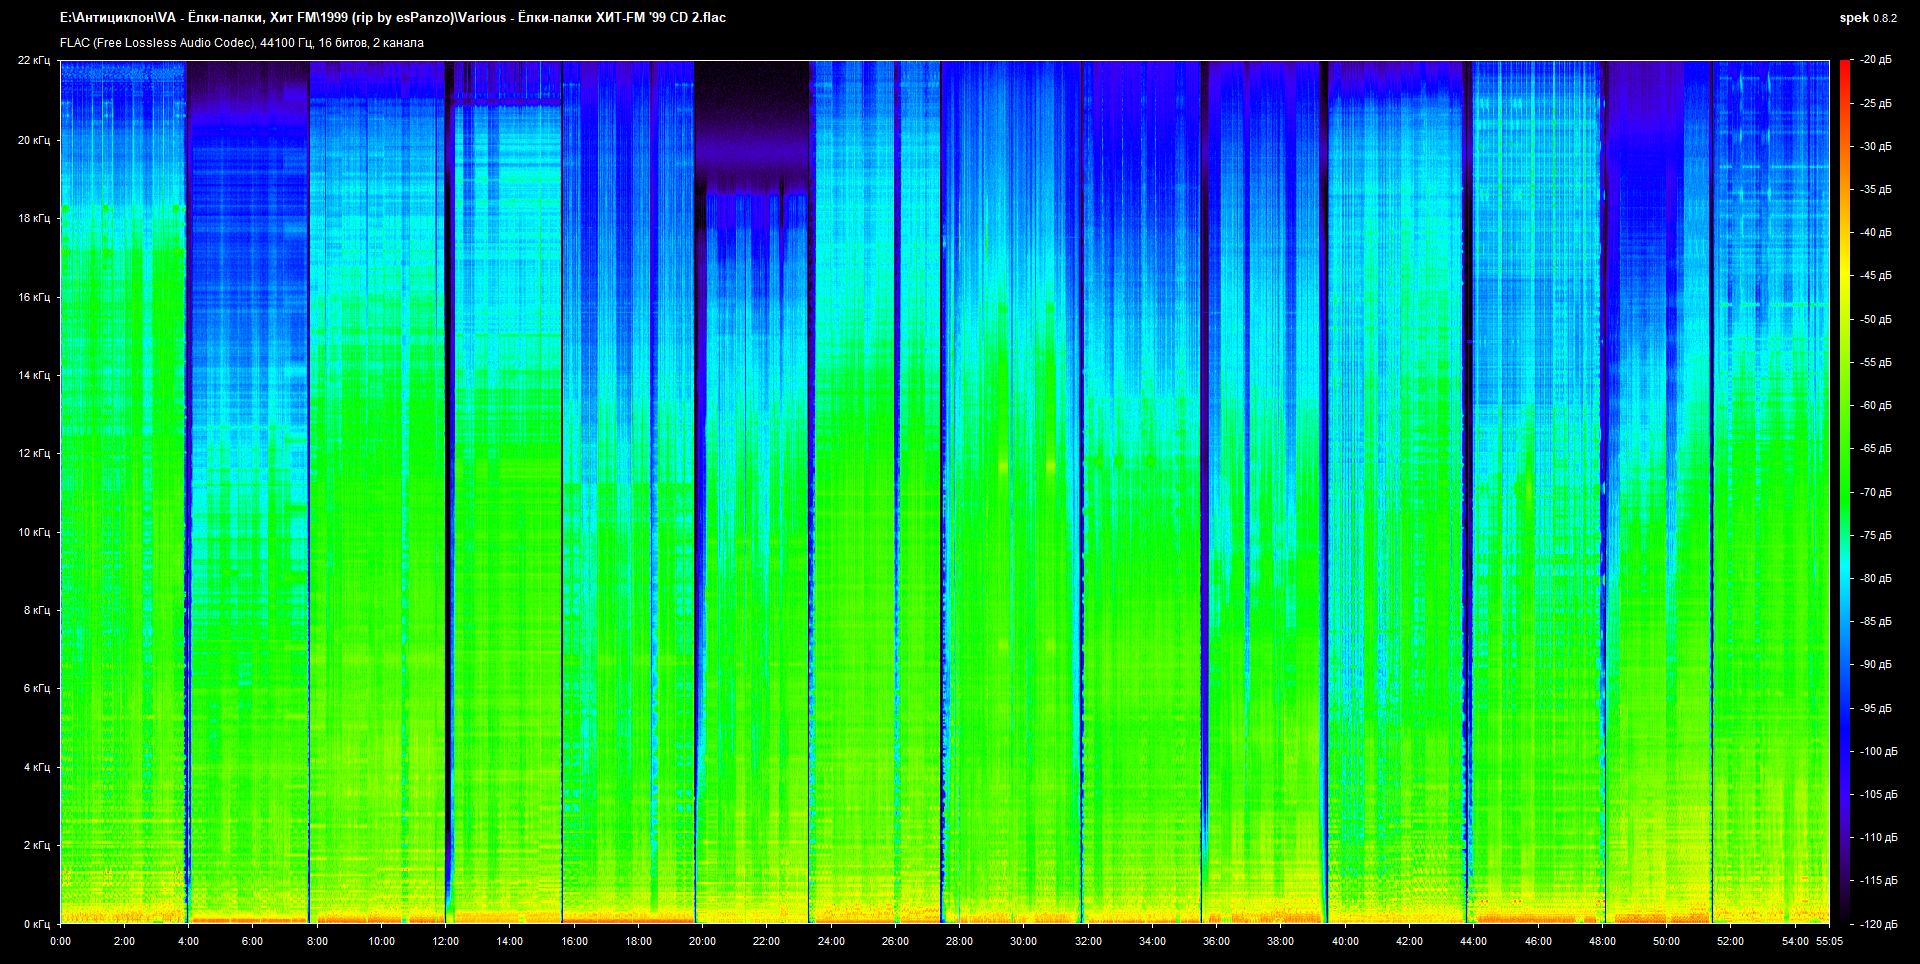1920x964 pixels.
Task: Click the 0 кГц frequency axis label
Action: click(x=36, y=924)
